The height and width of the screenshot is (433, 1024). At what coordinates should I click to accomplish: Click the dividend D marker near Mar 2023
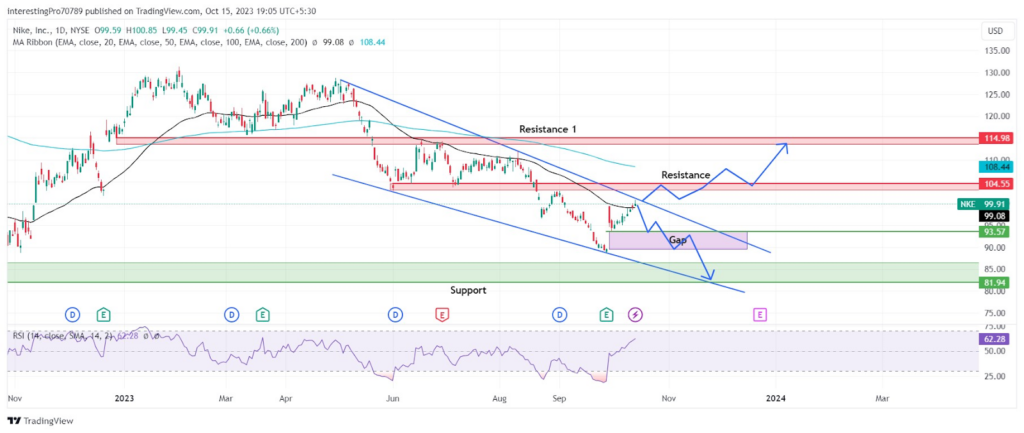click(x=232, y=315)
